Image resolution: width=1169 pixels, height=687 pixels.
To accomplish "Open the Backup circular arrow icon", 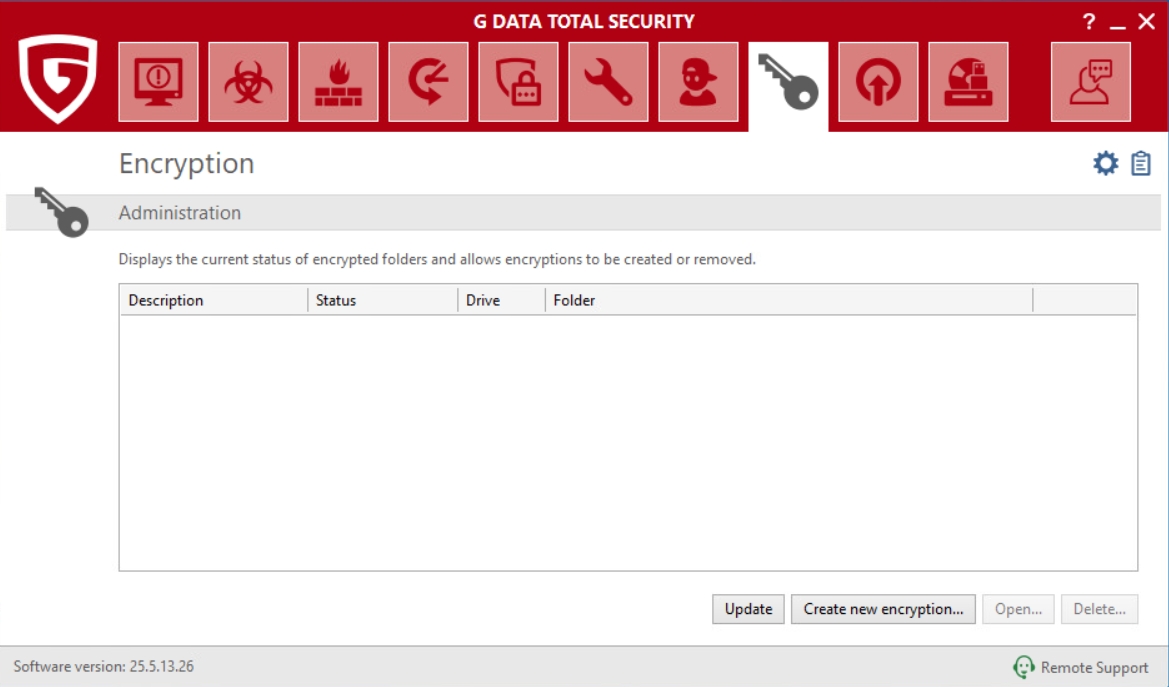I will (428, 82).
